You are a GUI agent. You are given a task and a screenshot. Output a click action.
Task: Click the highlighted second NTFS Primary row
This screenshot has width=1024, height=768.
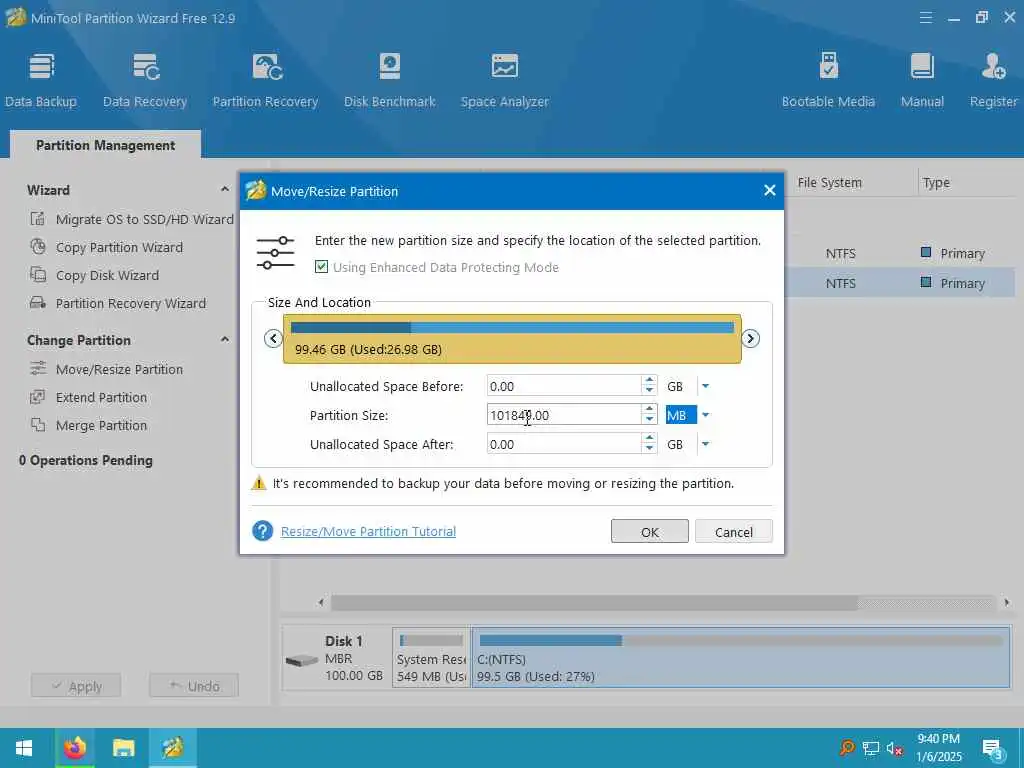point(901,283)
